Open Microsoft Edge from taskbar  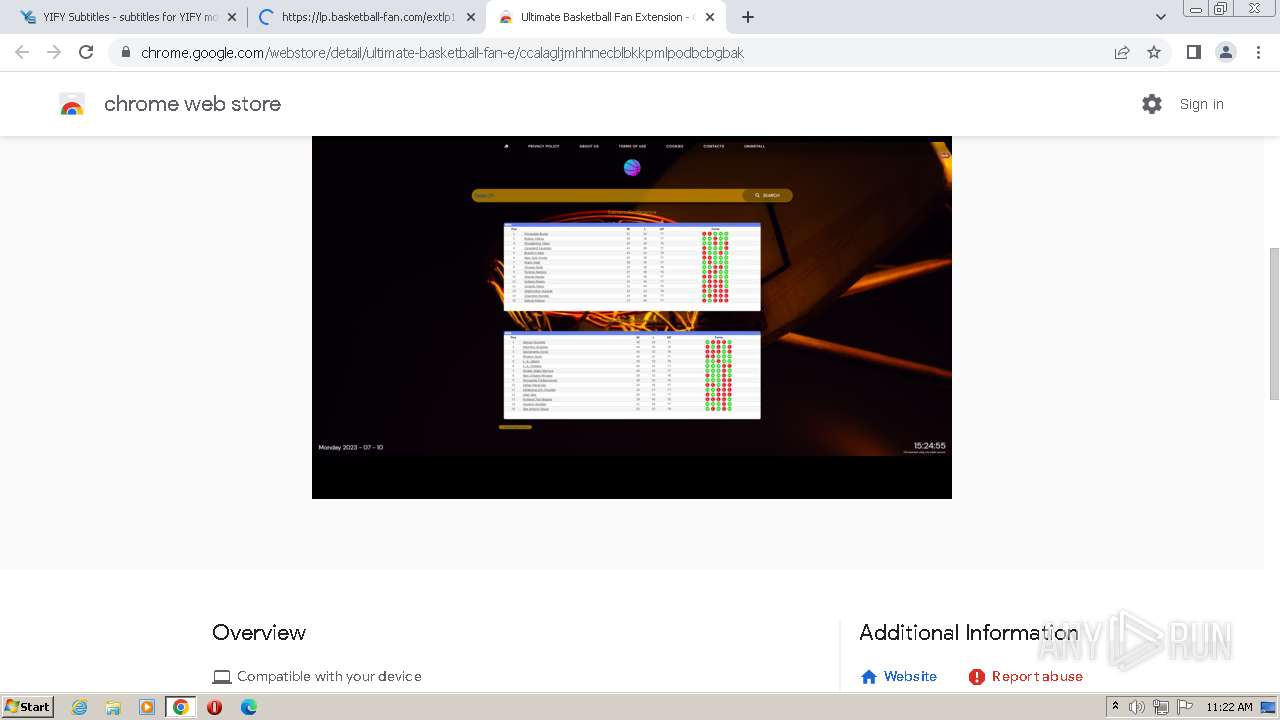pos(248,707)
